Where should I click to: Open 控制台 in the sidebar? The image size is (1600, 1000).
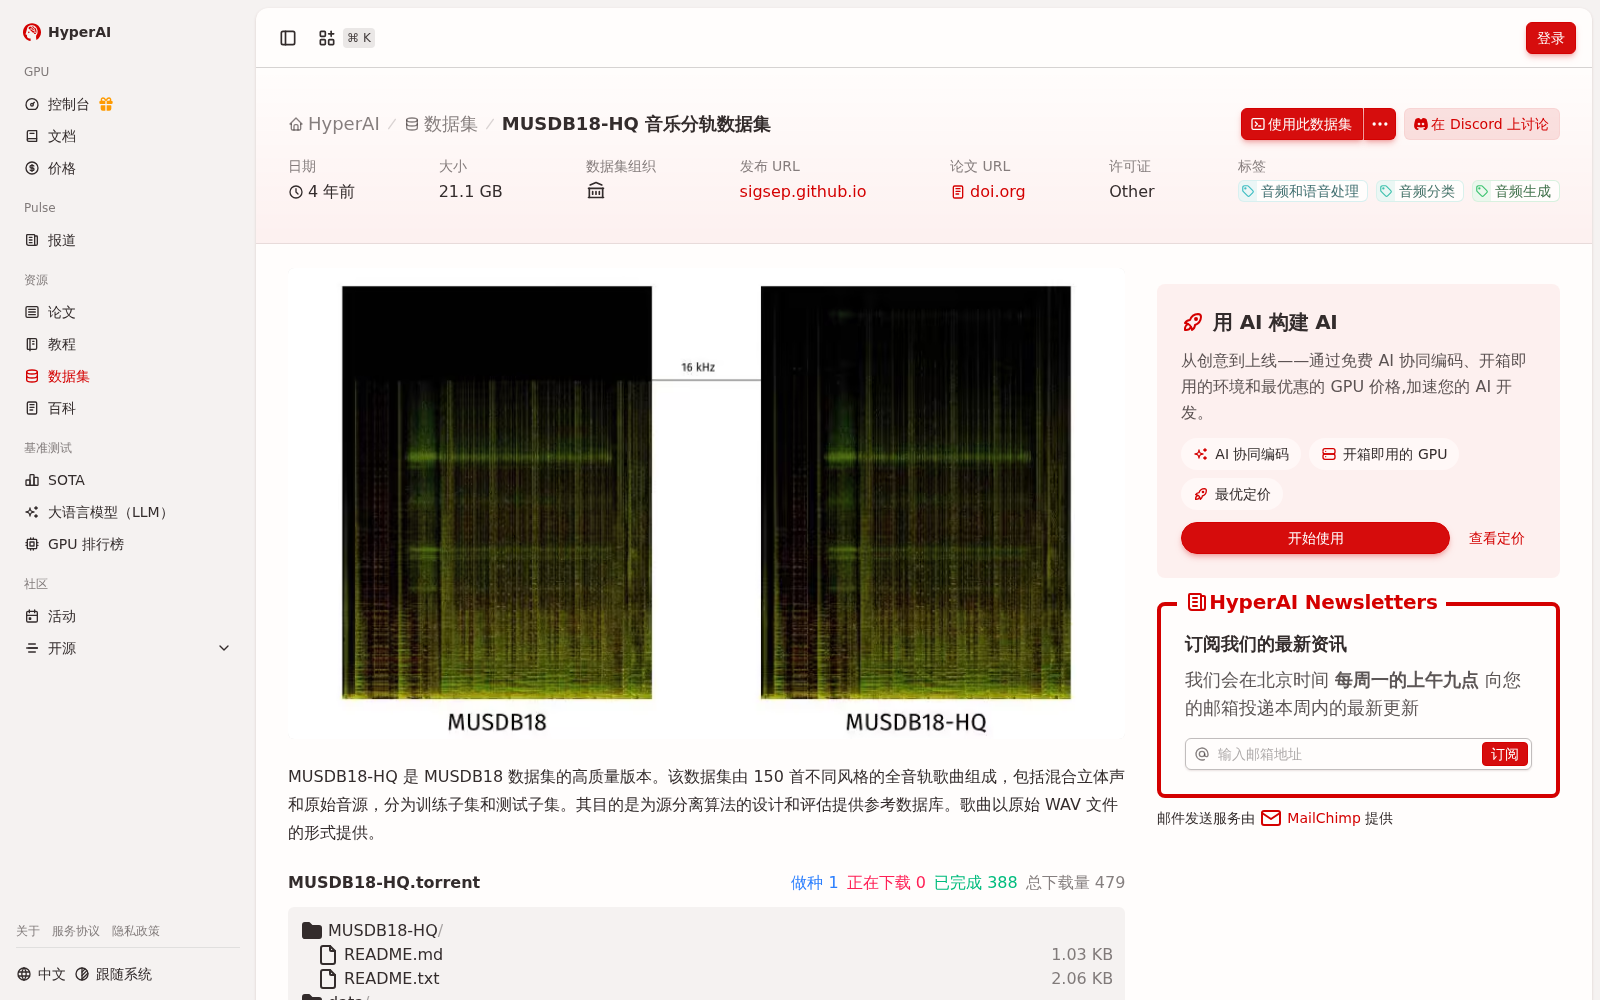click(68, 104)
